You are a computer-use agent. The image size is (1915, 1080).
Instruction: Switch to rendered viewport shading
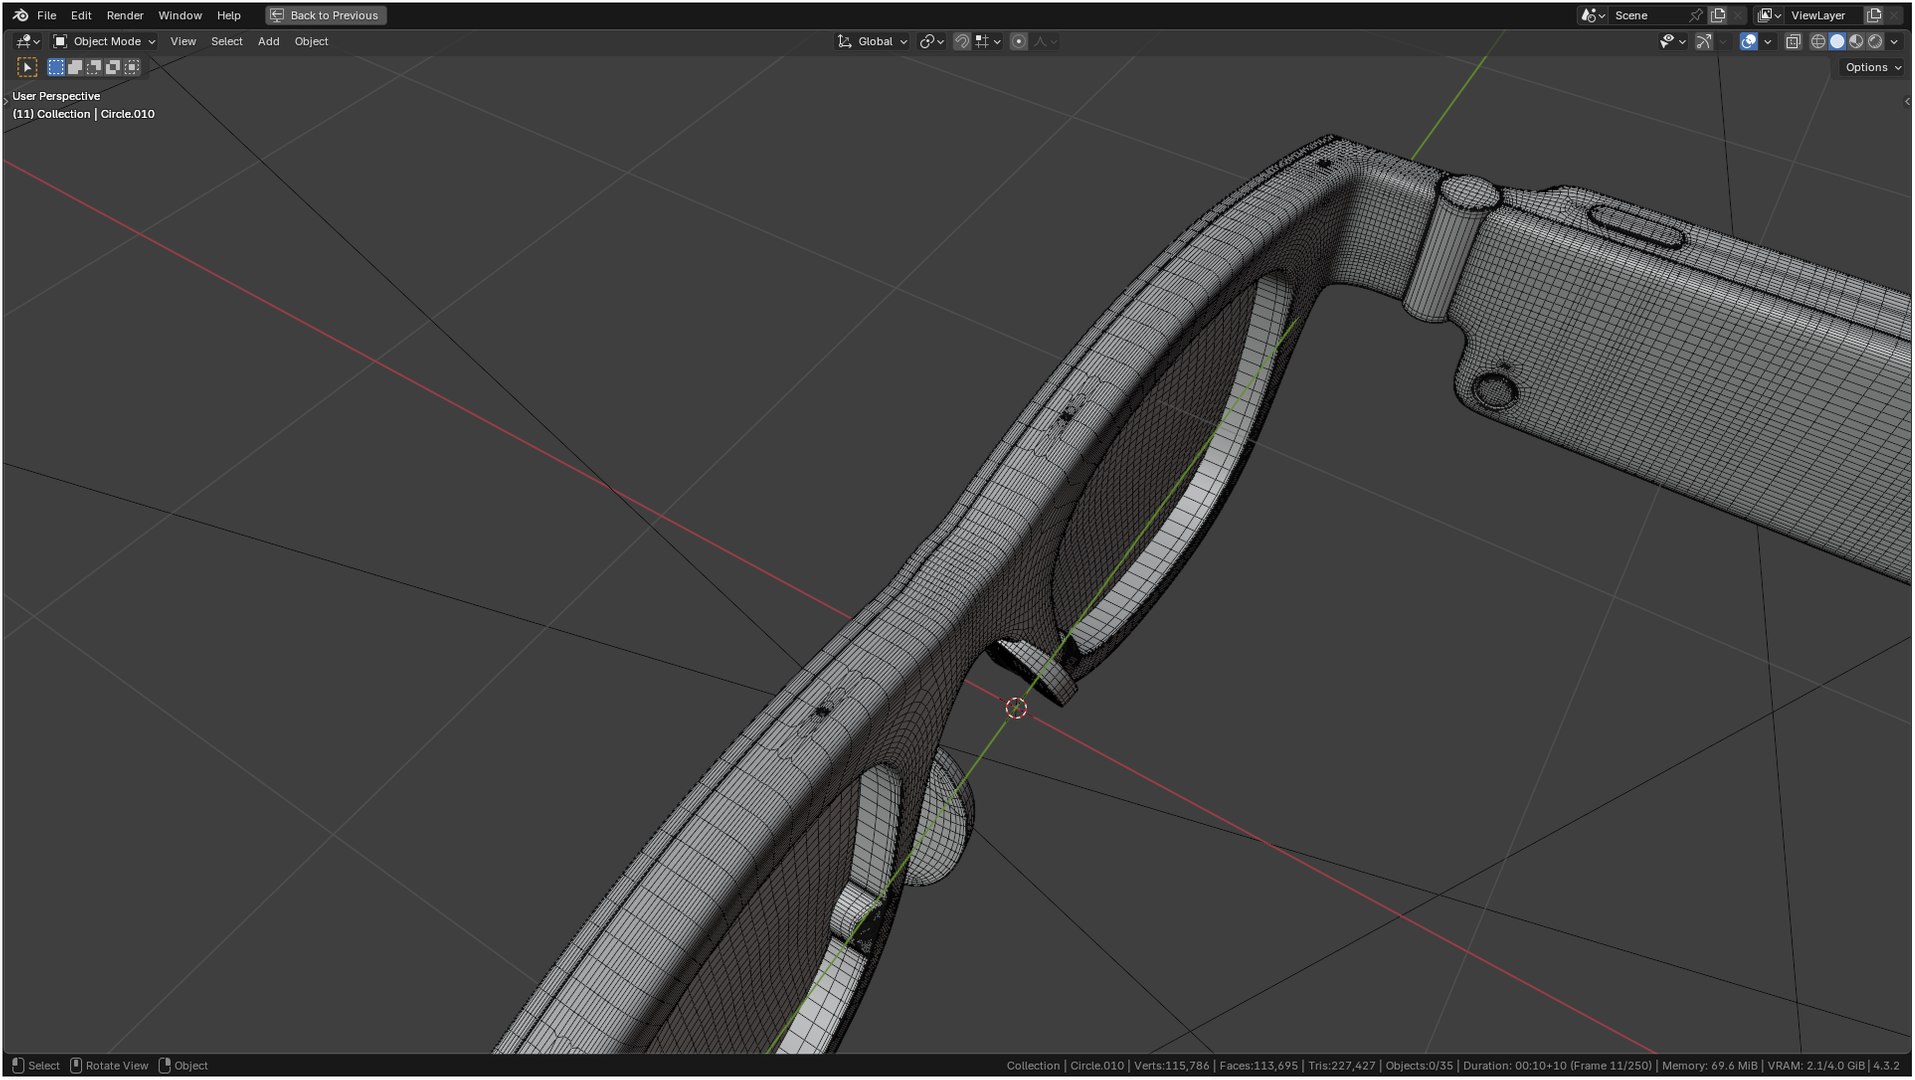tap(1876, 41)
